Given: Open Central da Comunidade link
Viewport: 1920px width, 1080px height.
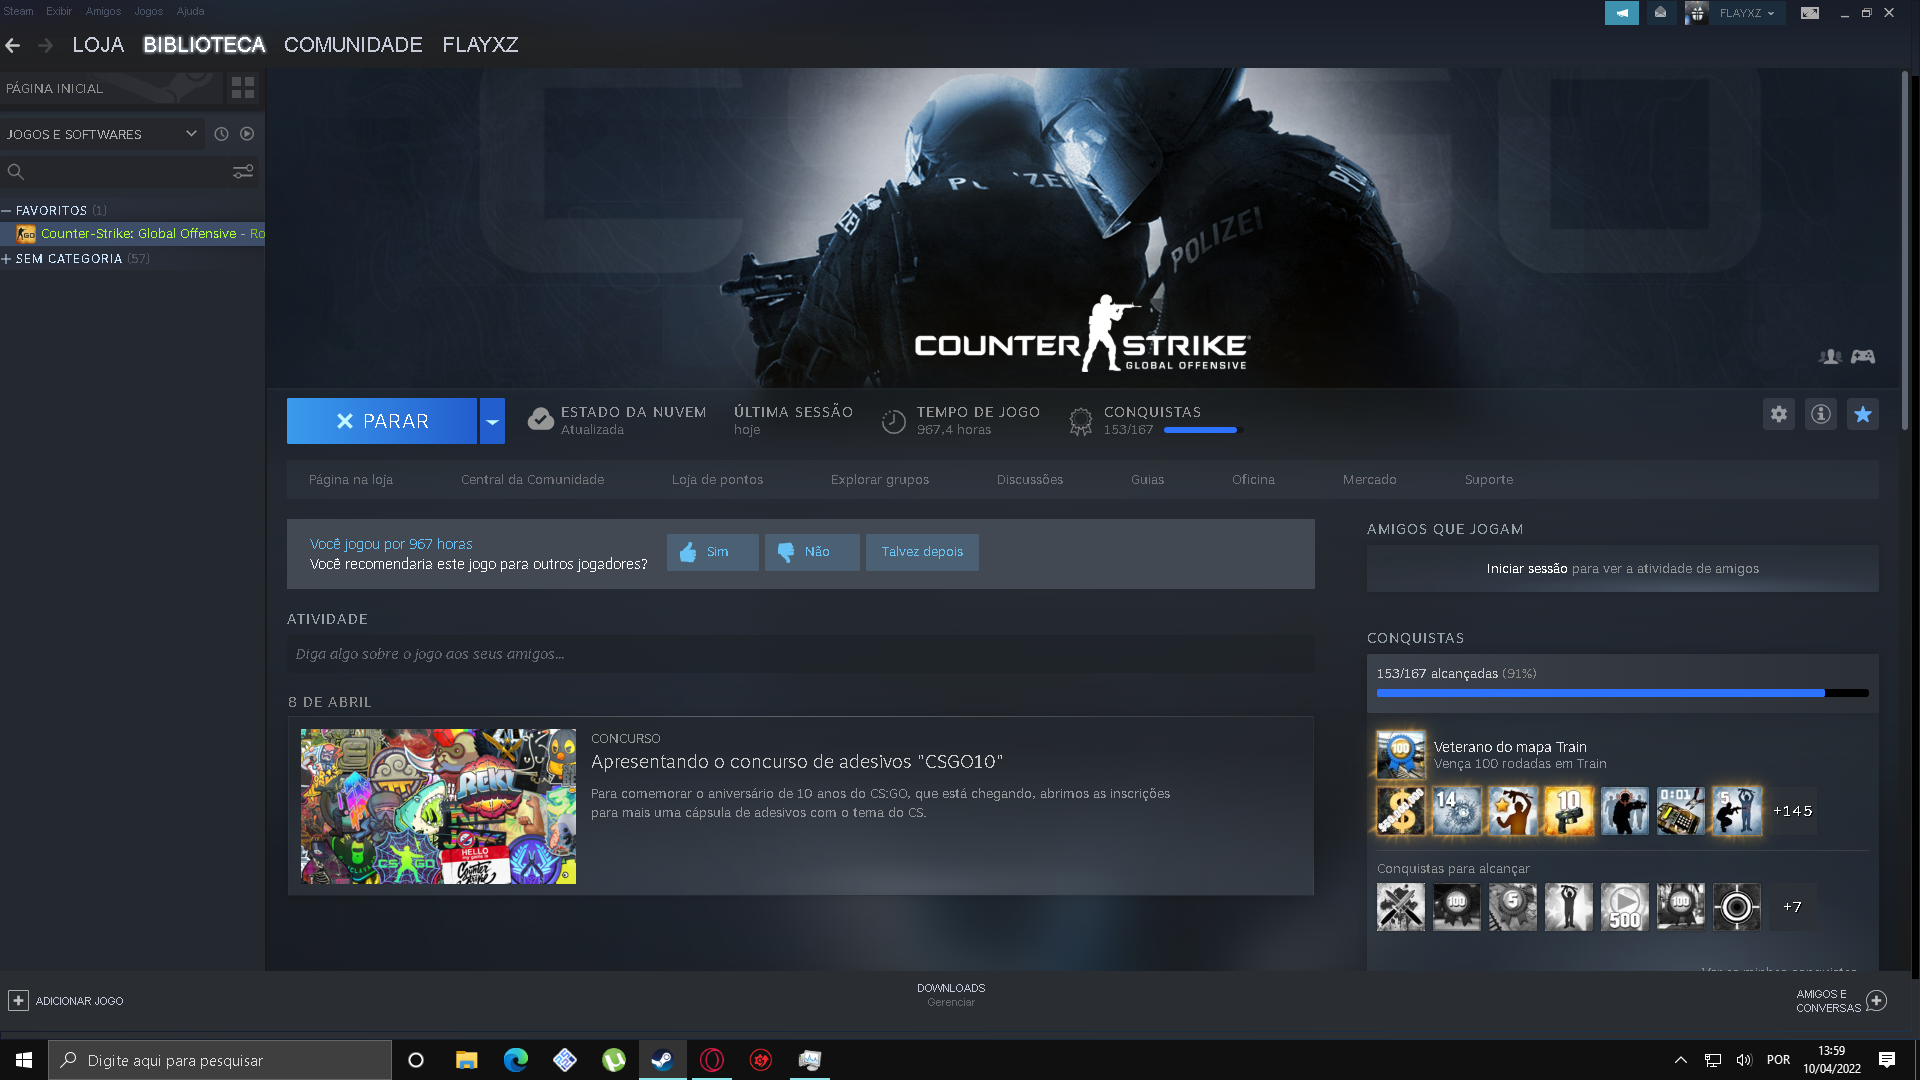Looking at the screenshot, I should pyautogui.click(x=532, y=480).
